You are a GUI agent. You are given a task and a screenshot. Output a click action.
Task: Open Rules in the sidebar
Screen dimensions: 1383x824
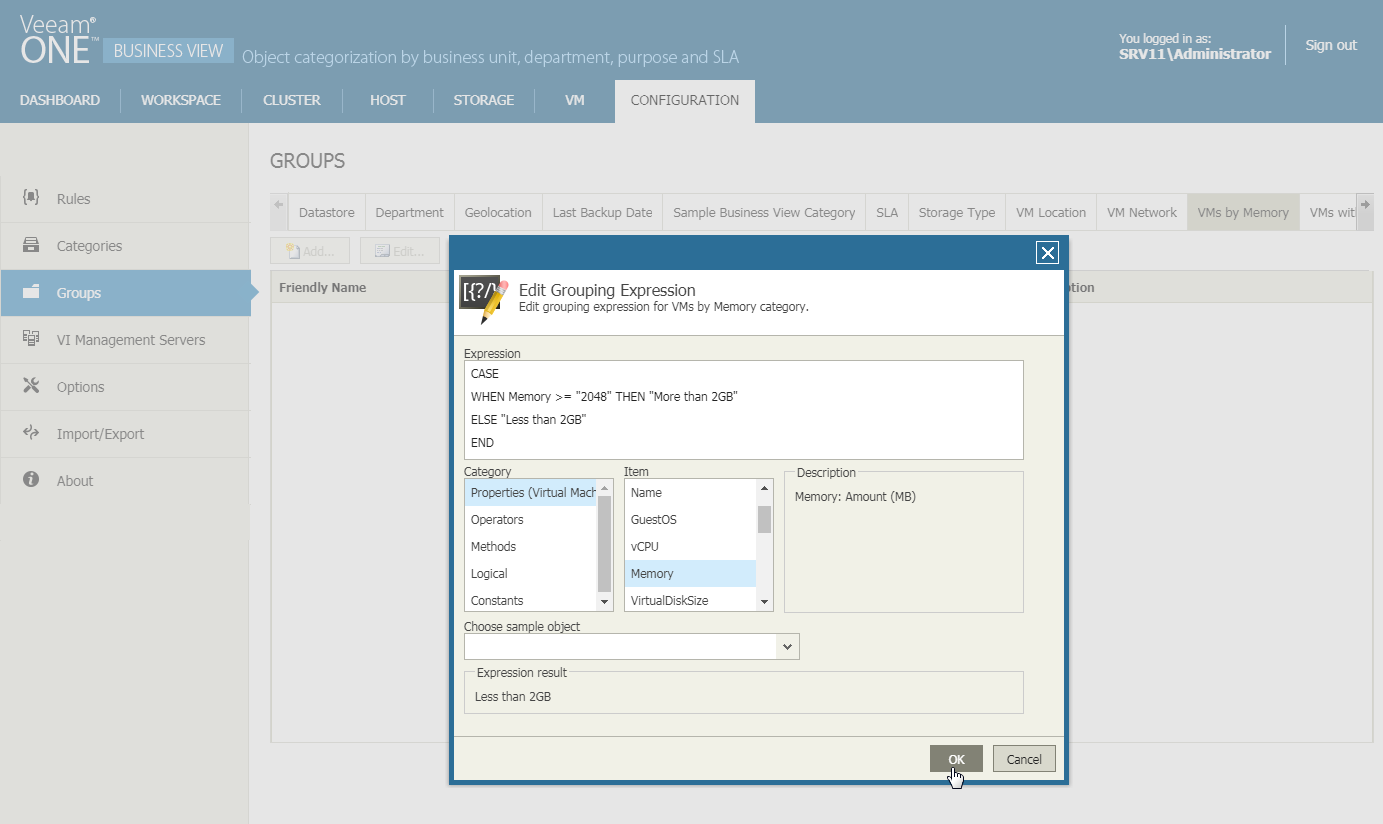click(124, 199)
